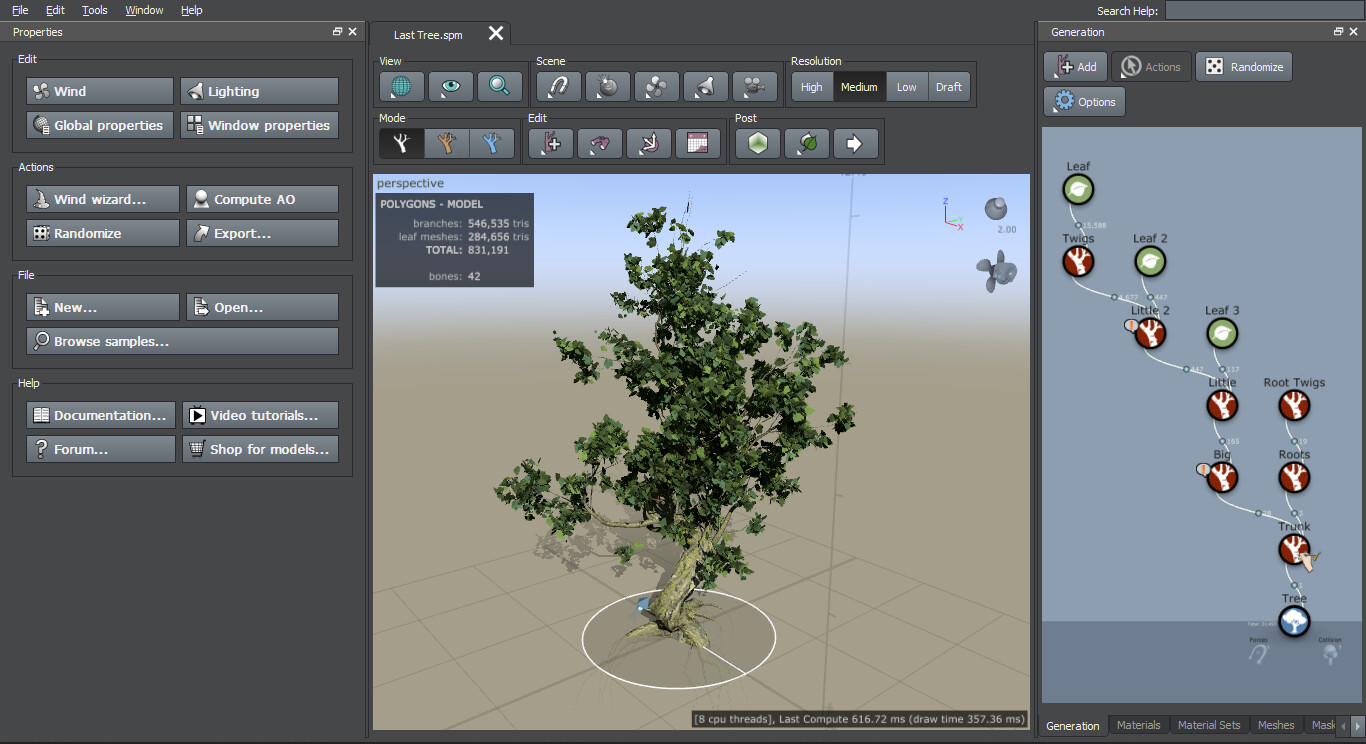Set resolution to High

point(812,87)
